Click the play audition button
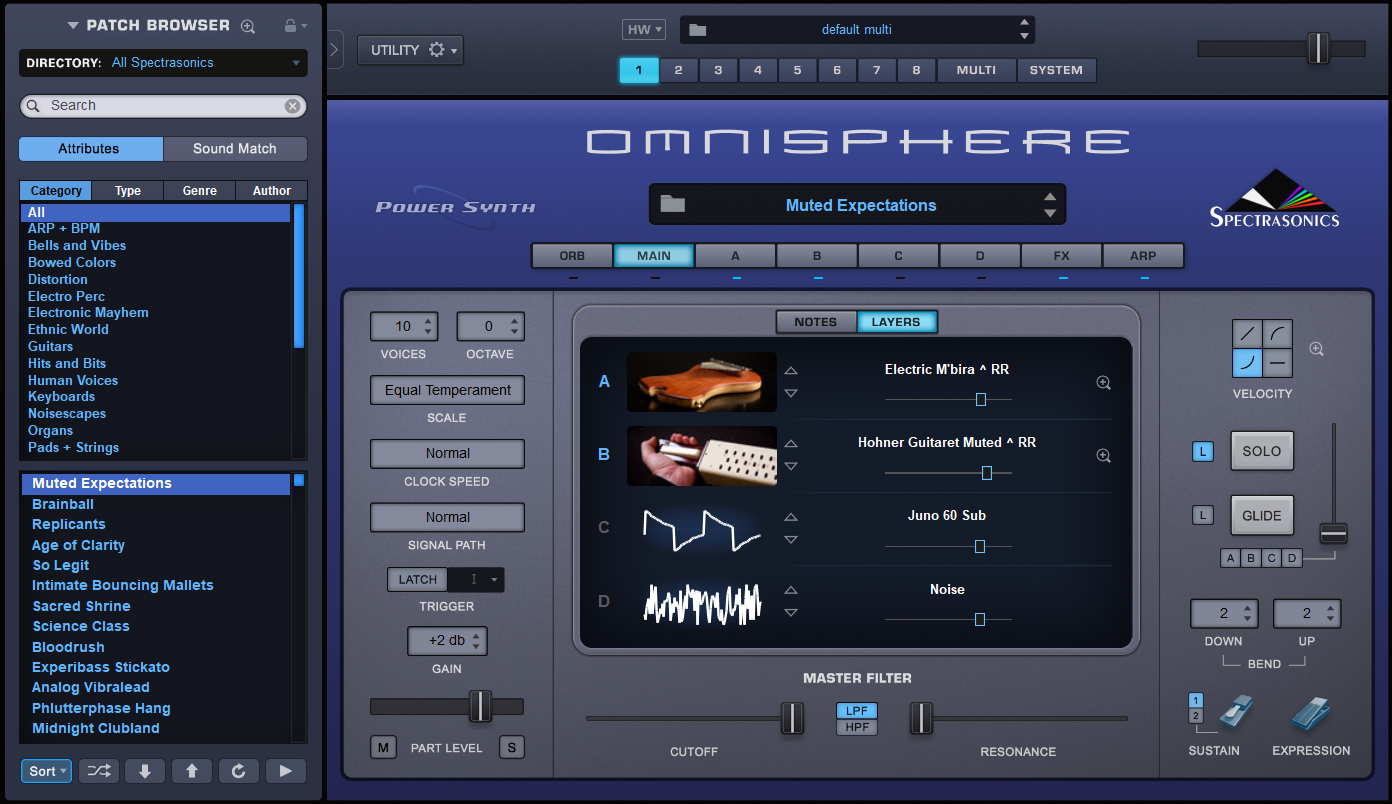Image resolution: width=1392 pixels, height=804 pixels. click(286, 771)
